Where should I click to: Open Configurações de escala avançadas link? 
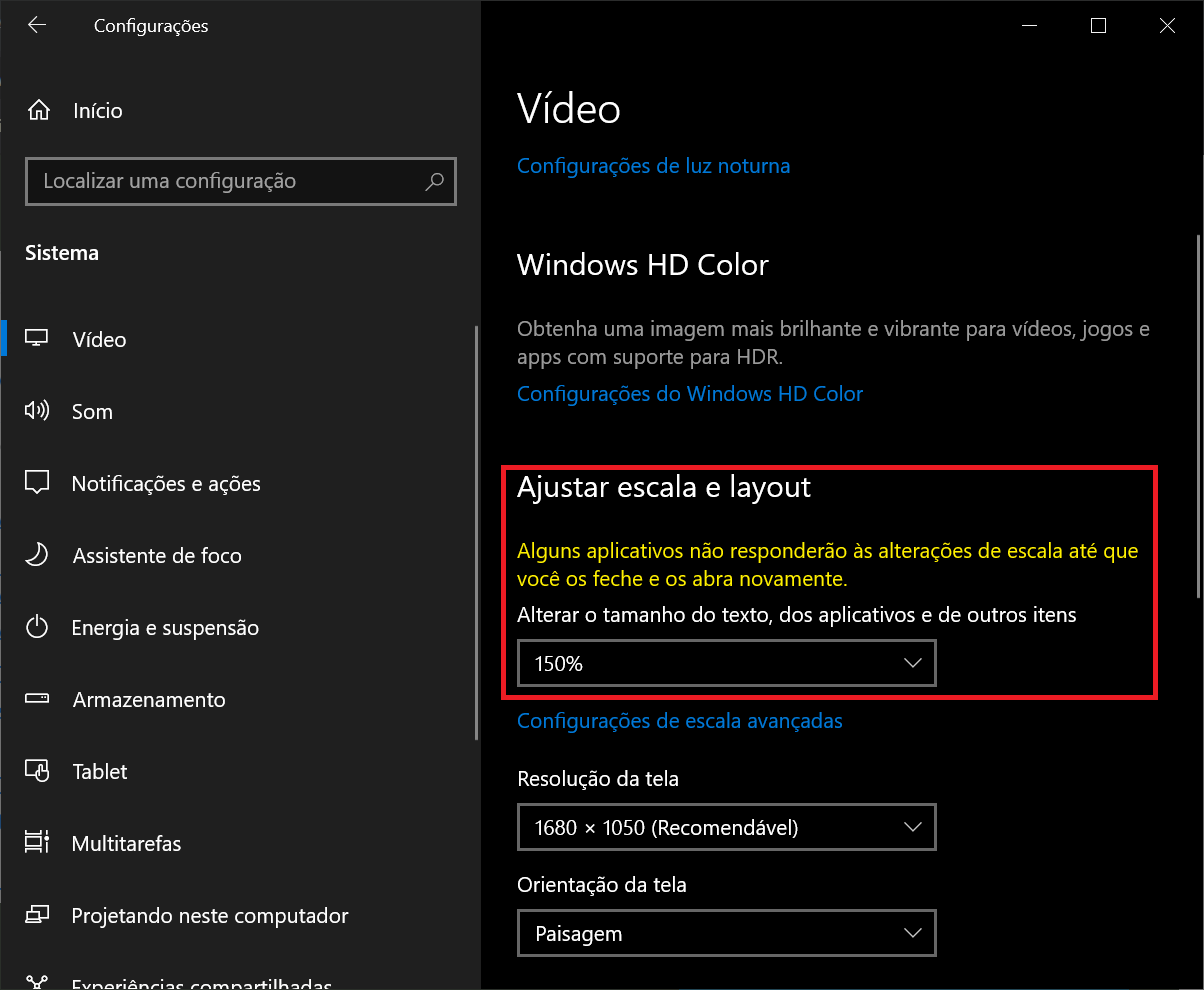pos(679,721)
